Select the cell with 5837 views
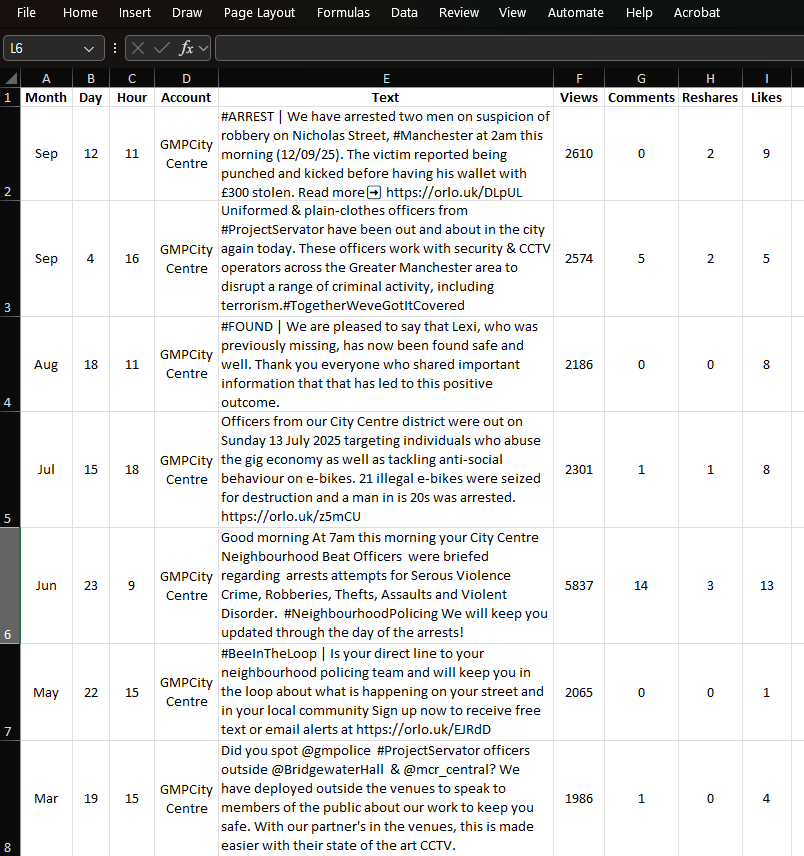Viewport: 804px width, 856px height. 579,586
